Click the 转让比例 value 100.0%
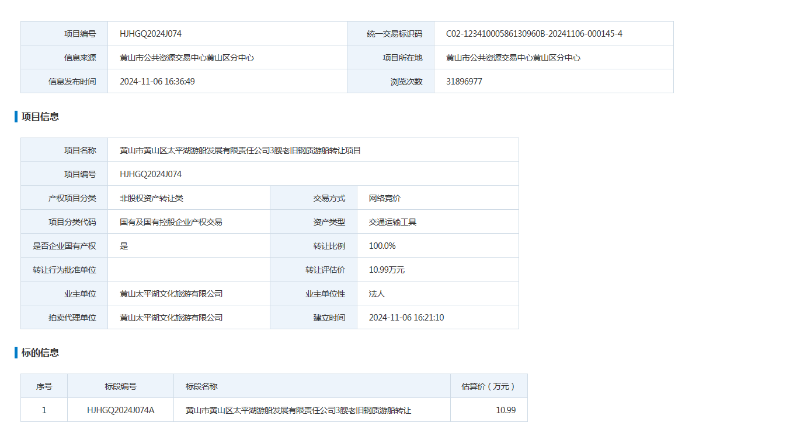The image size is (800, 433). [x=382, y=246]
